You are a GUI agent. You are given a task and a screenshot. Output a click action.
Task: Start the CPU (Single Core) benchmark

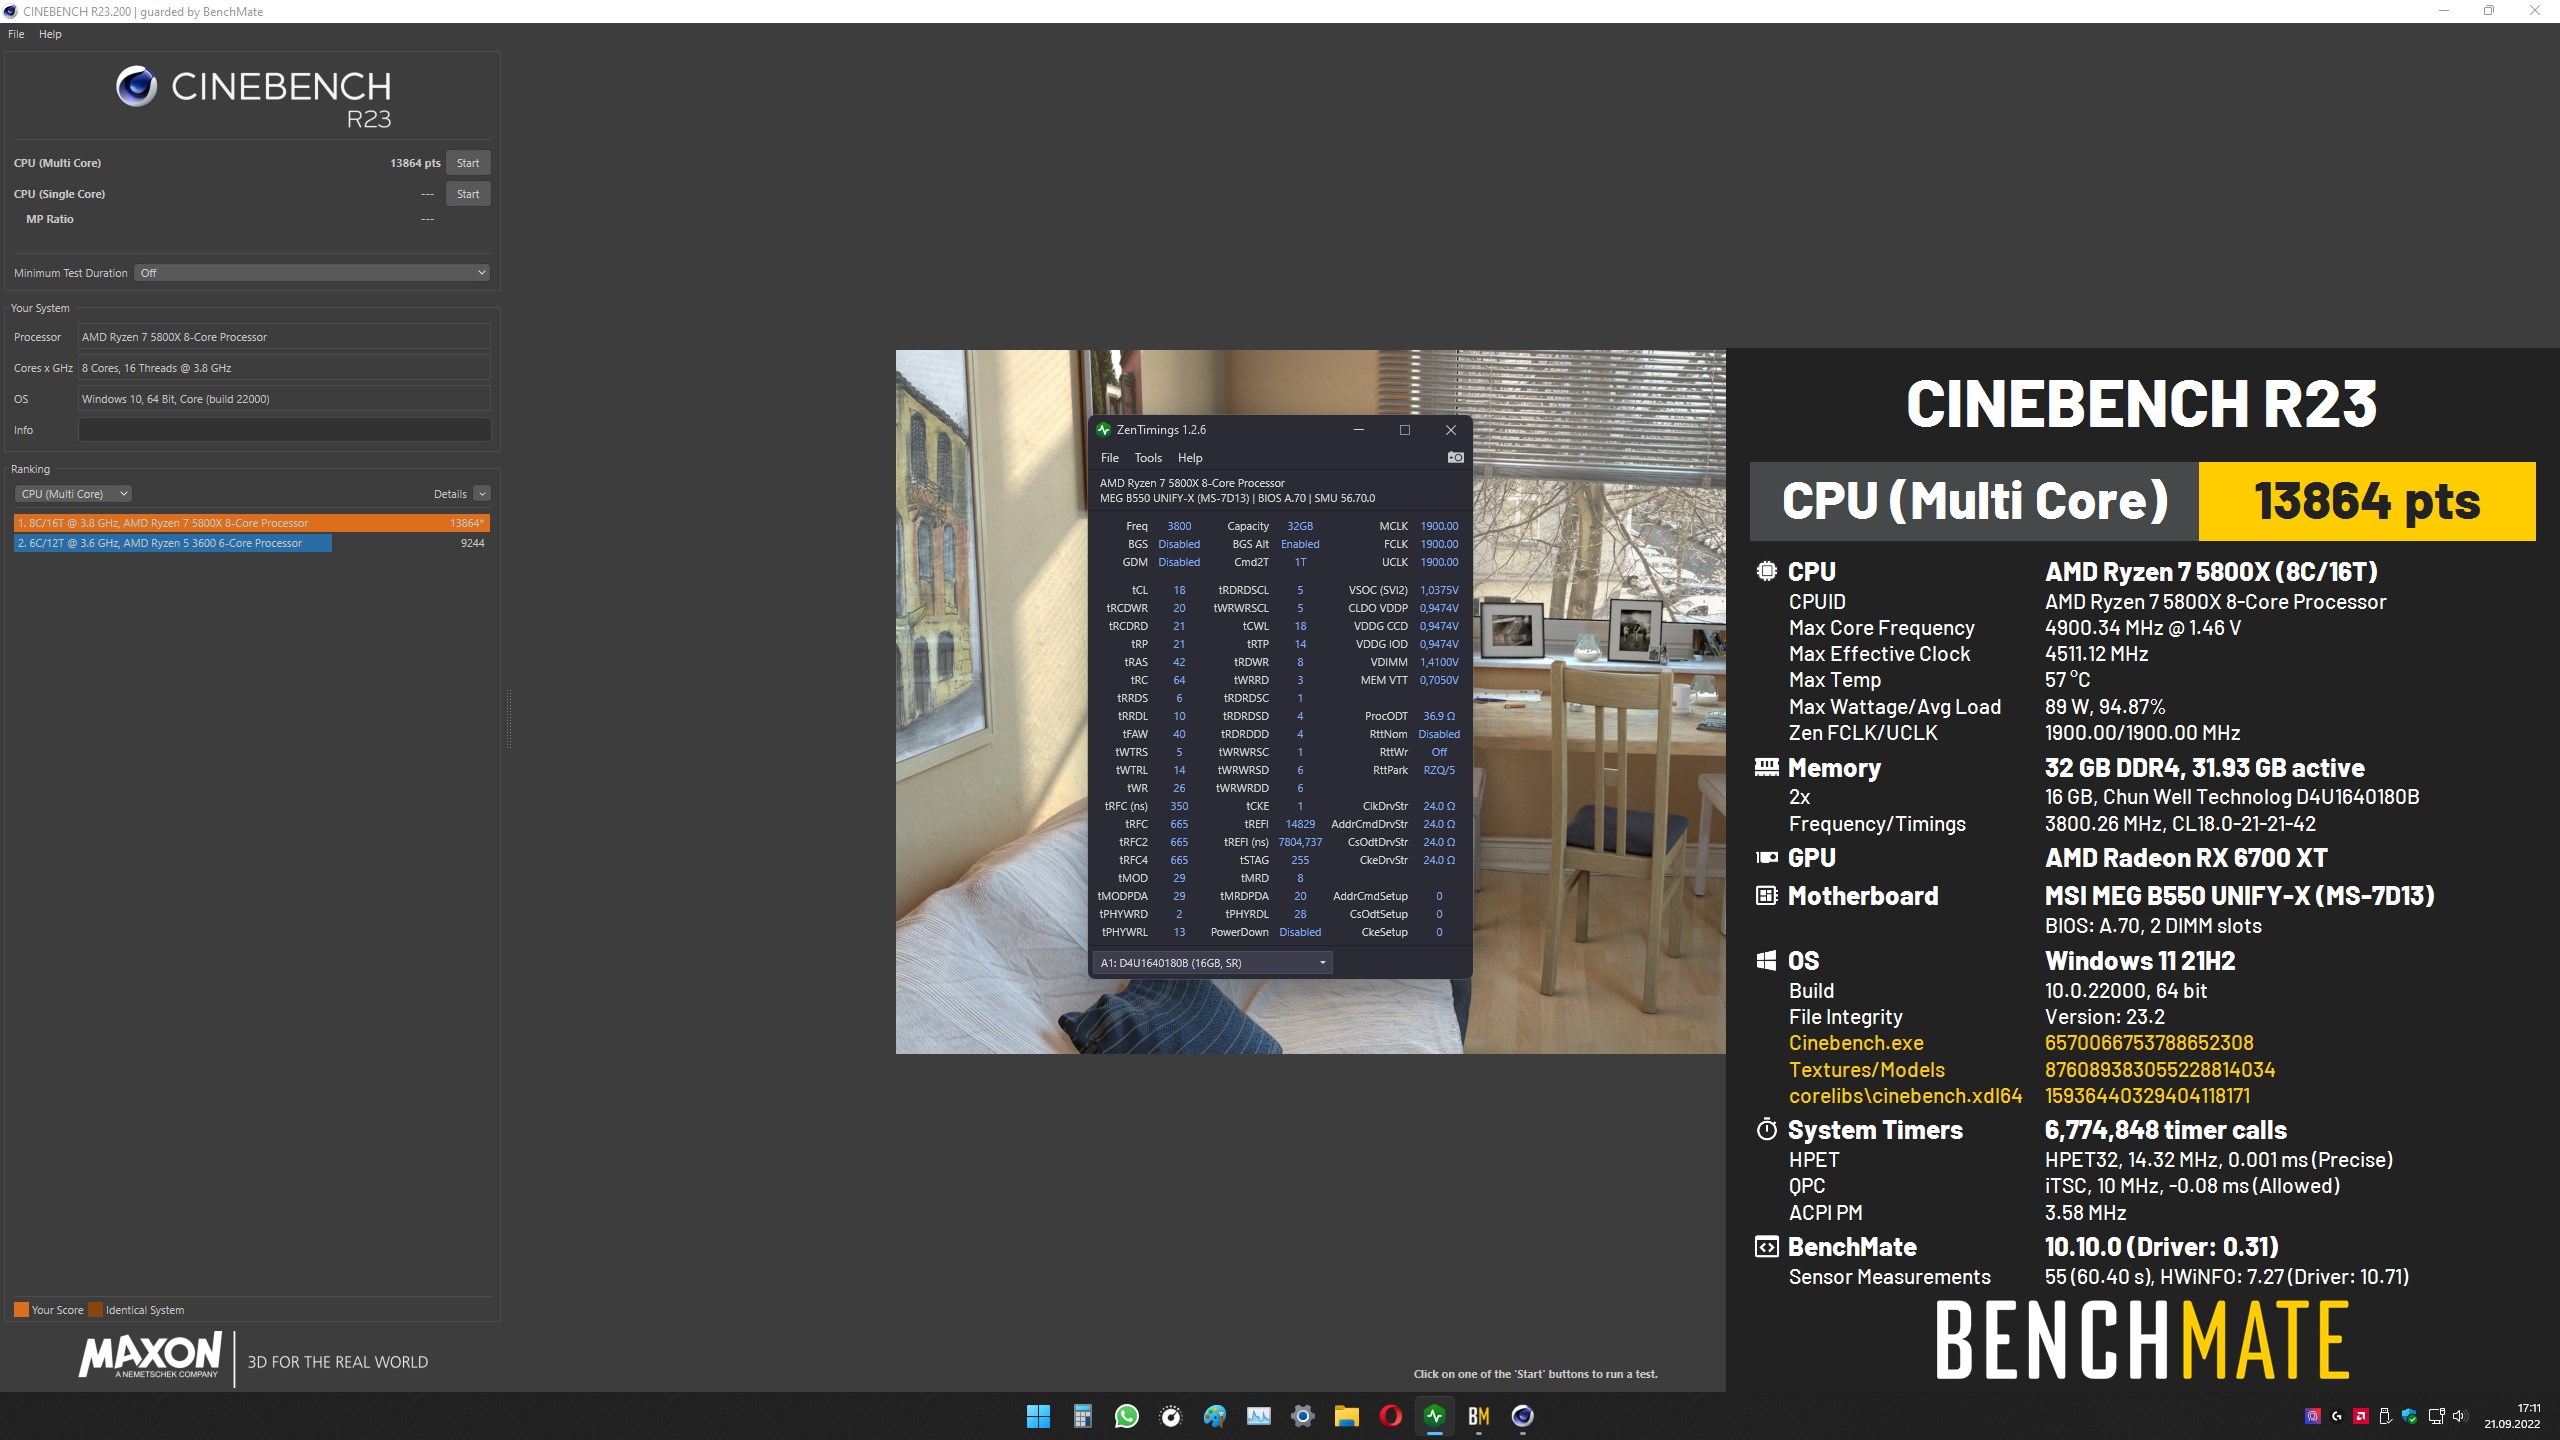tap(468, 193)
